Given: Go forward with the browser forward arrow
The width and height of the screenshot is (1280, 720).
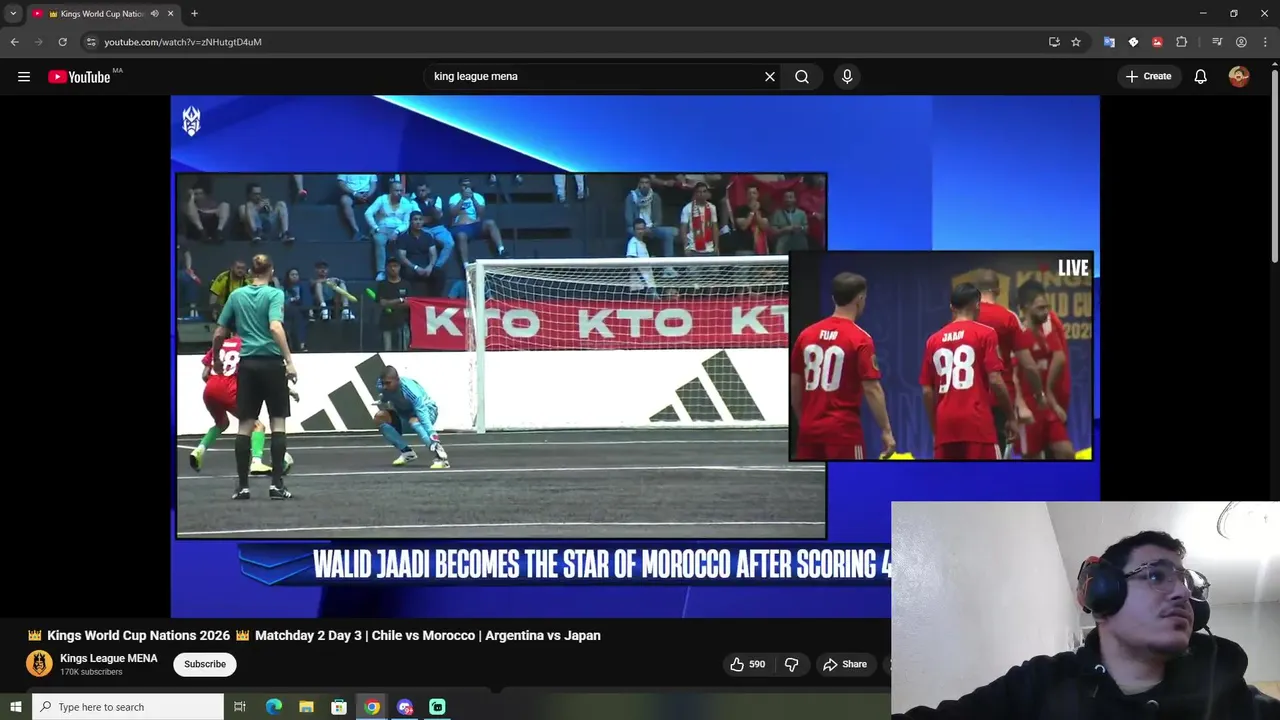Looking at the screenshot, I should tap(38, 42).
